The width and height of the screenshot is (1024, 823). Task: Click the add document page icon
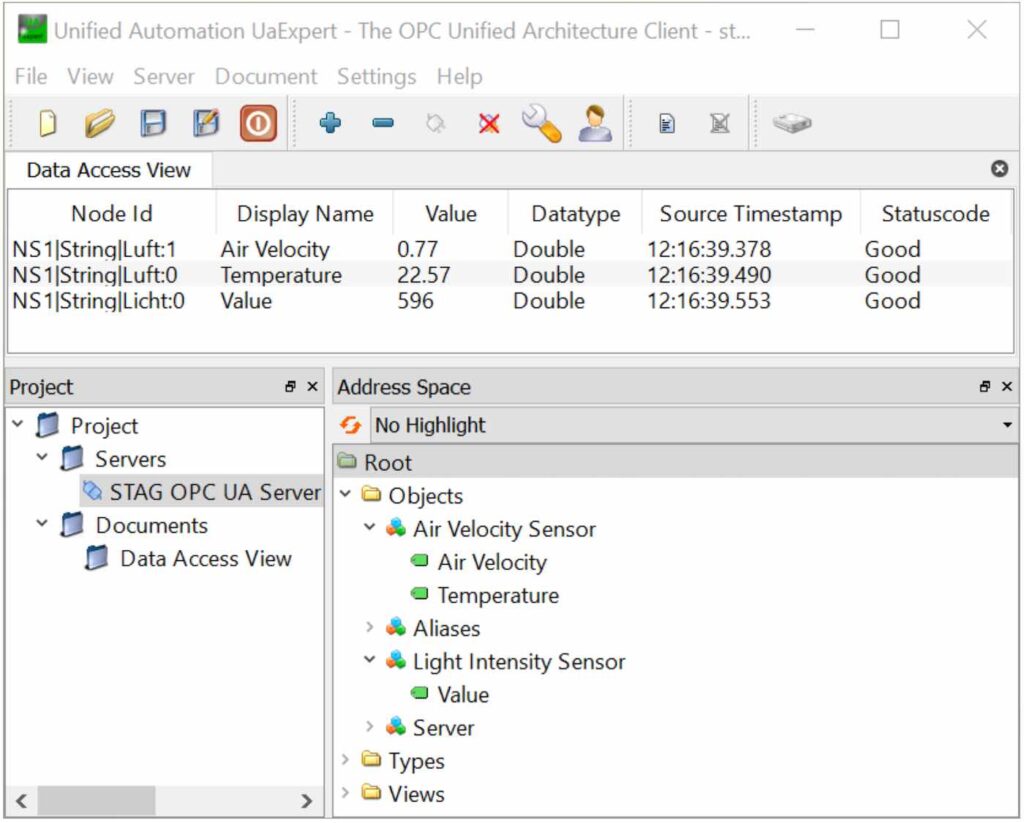click(x=667, y=123)
